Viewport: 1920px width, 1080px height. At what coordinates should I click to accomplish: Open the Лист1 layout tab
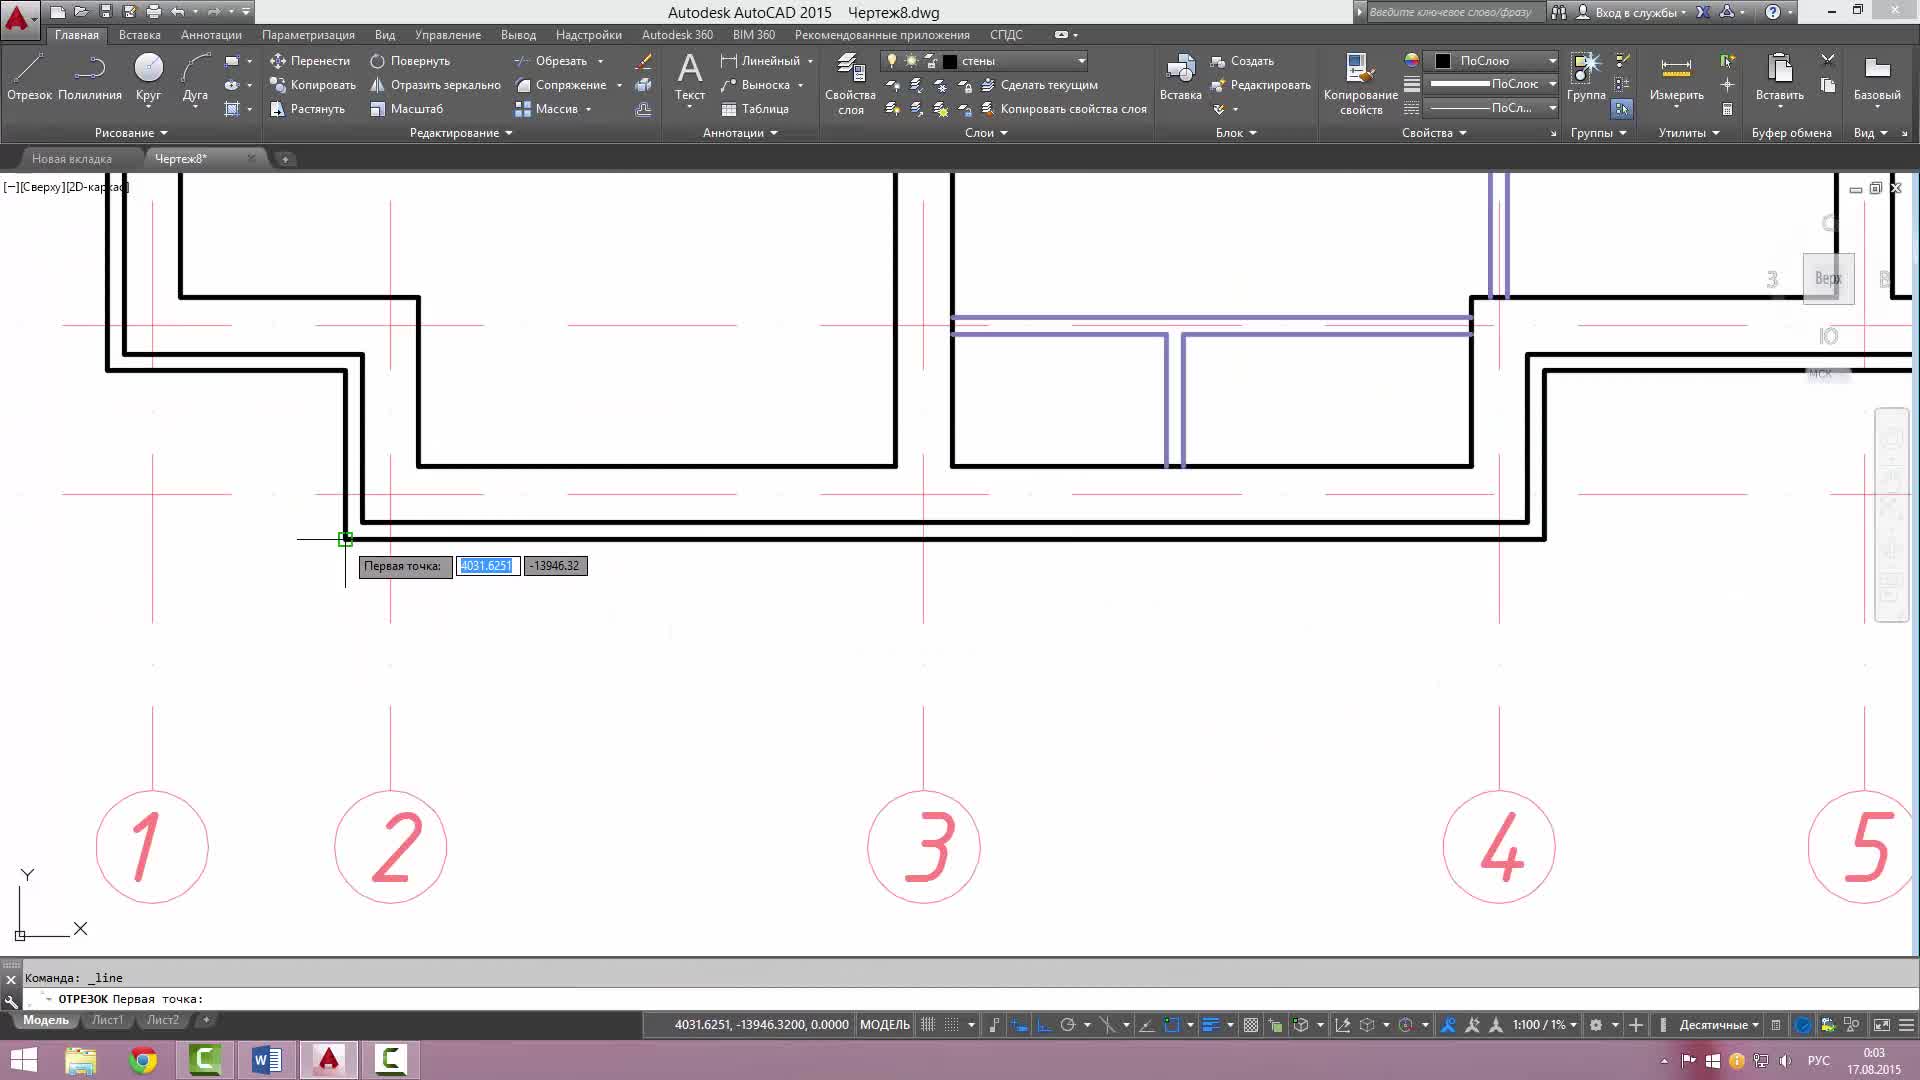pyautogui.click(x=107, y=1020)
